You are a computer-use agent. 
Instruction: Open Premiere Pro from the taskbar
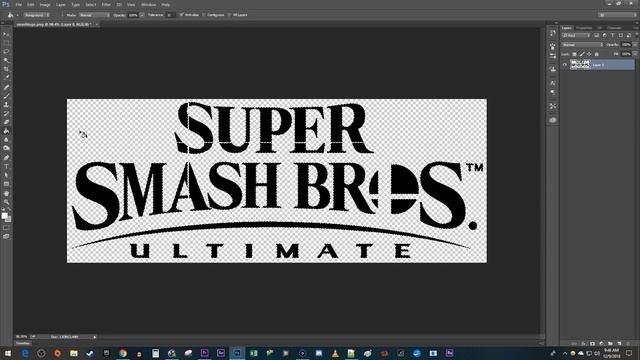click(x=204, y=353)
